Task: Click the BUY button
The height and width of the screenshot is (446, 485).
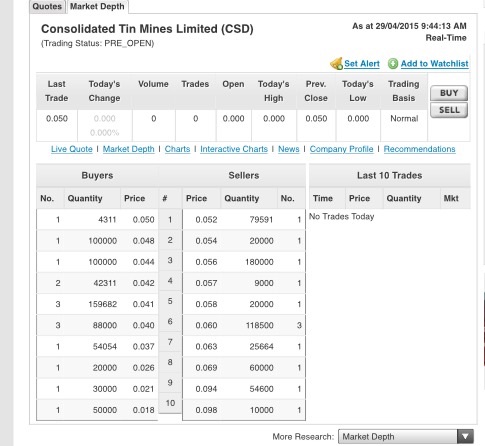Action: point(449,93)
